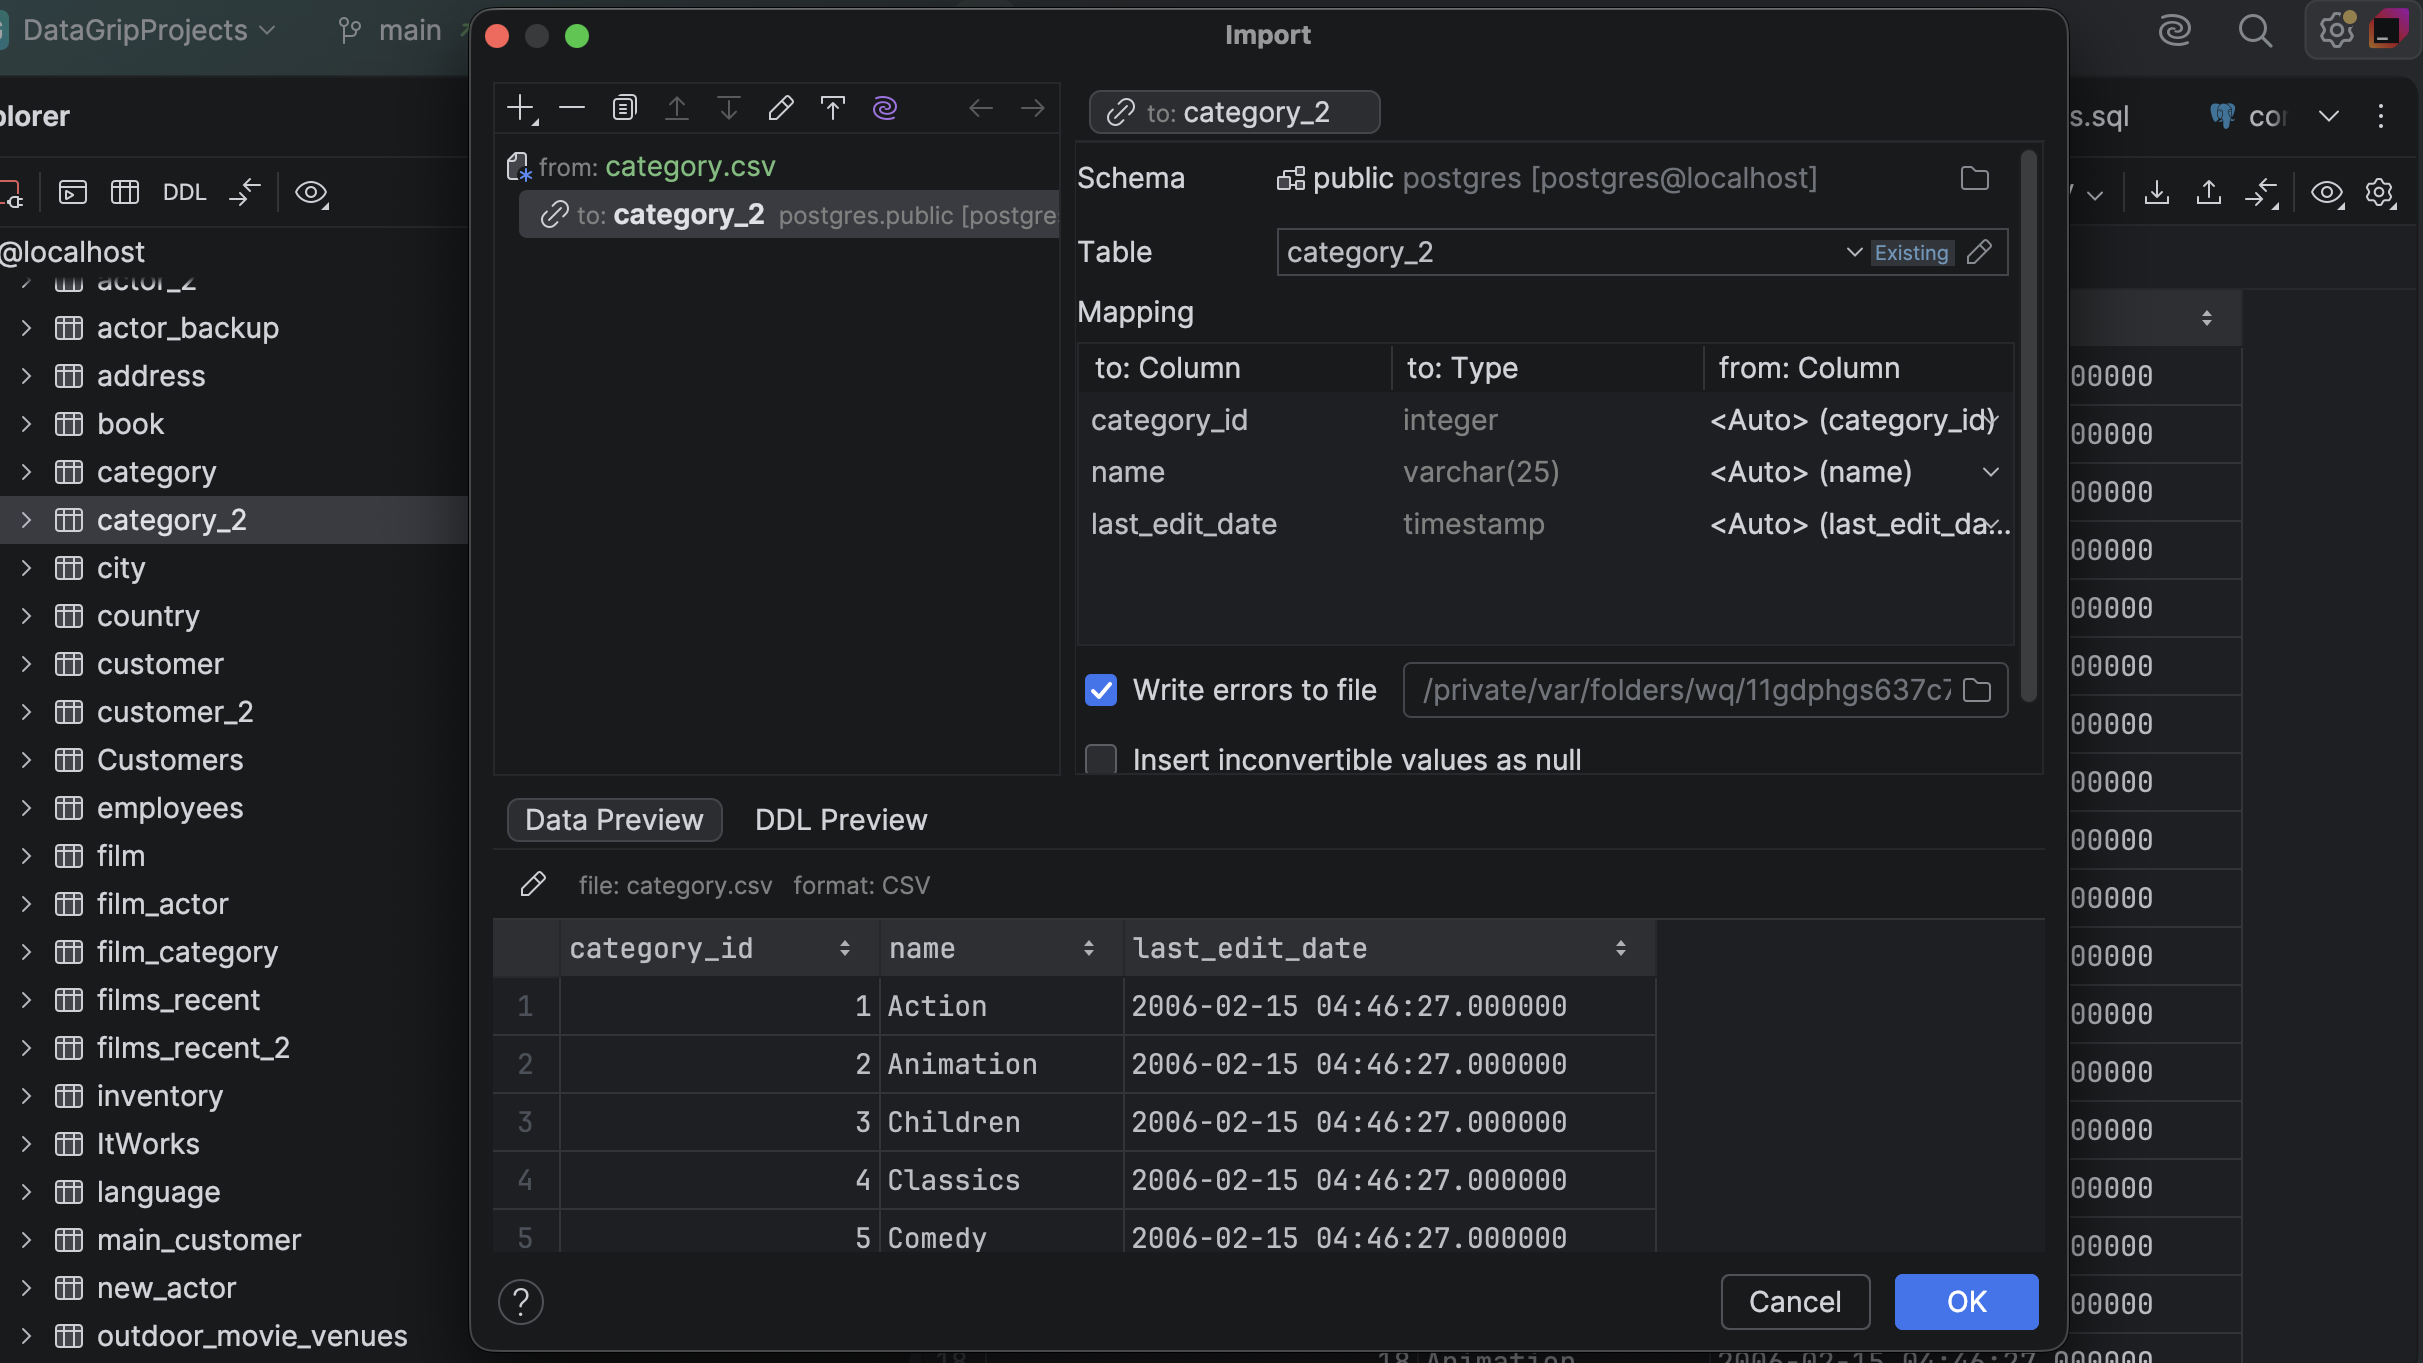
Task: Click the Remove (minus) icon in Import toolbar
Action: pyautogui.click(x=572, y=108)
